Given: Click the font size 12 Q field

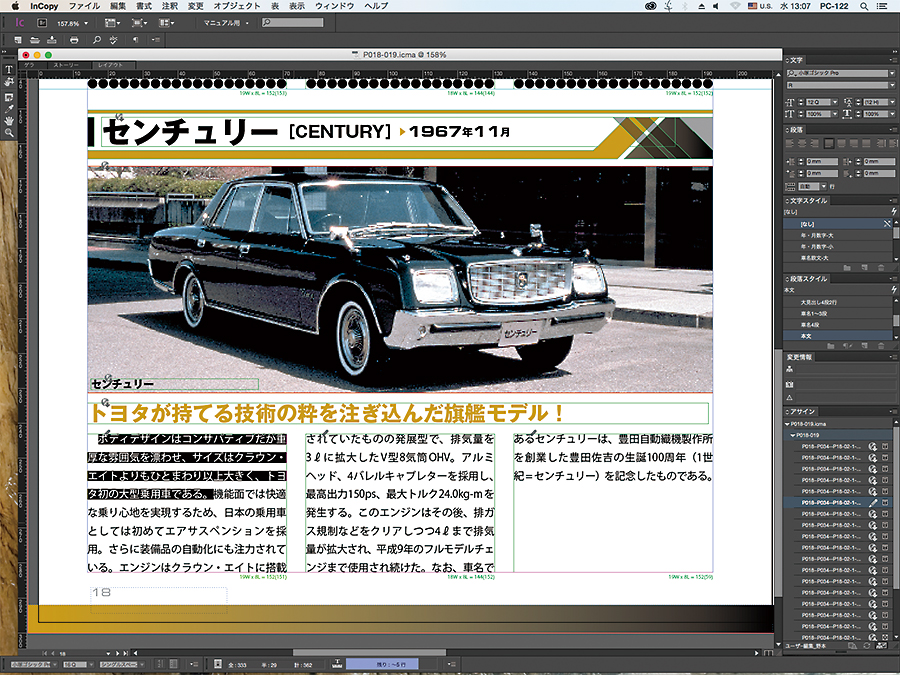Looking at the screenshot, I should pyautogui.click(x=817, y=102).
